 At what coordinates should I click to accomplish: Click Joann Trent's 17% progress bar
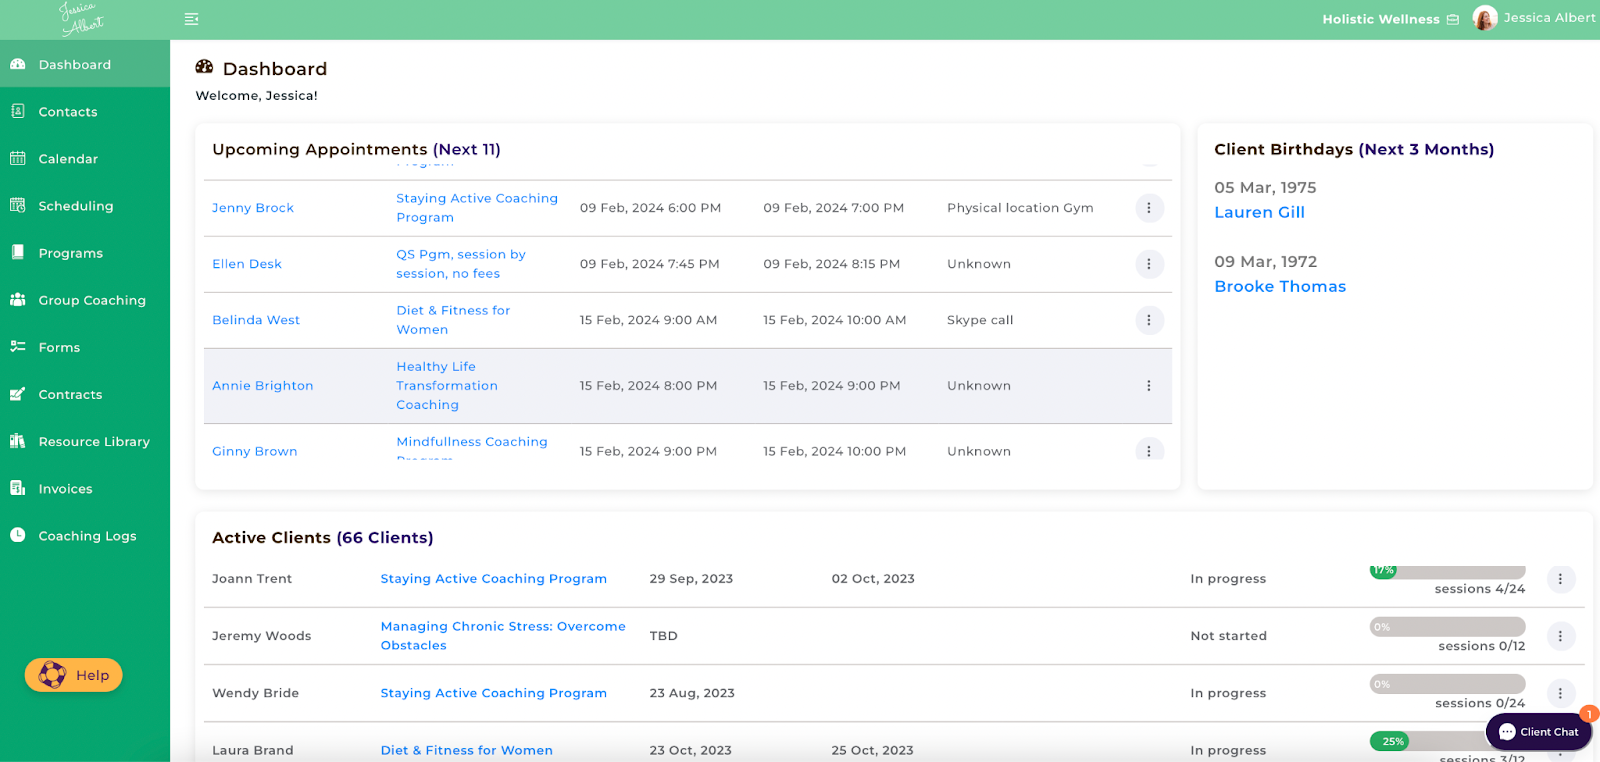coord(1448,571)
